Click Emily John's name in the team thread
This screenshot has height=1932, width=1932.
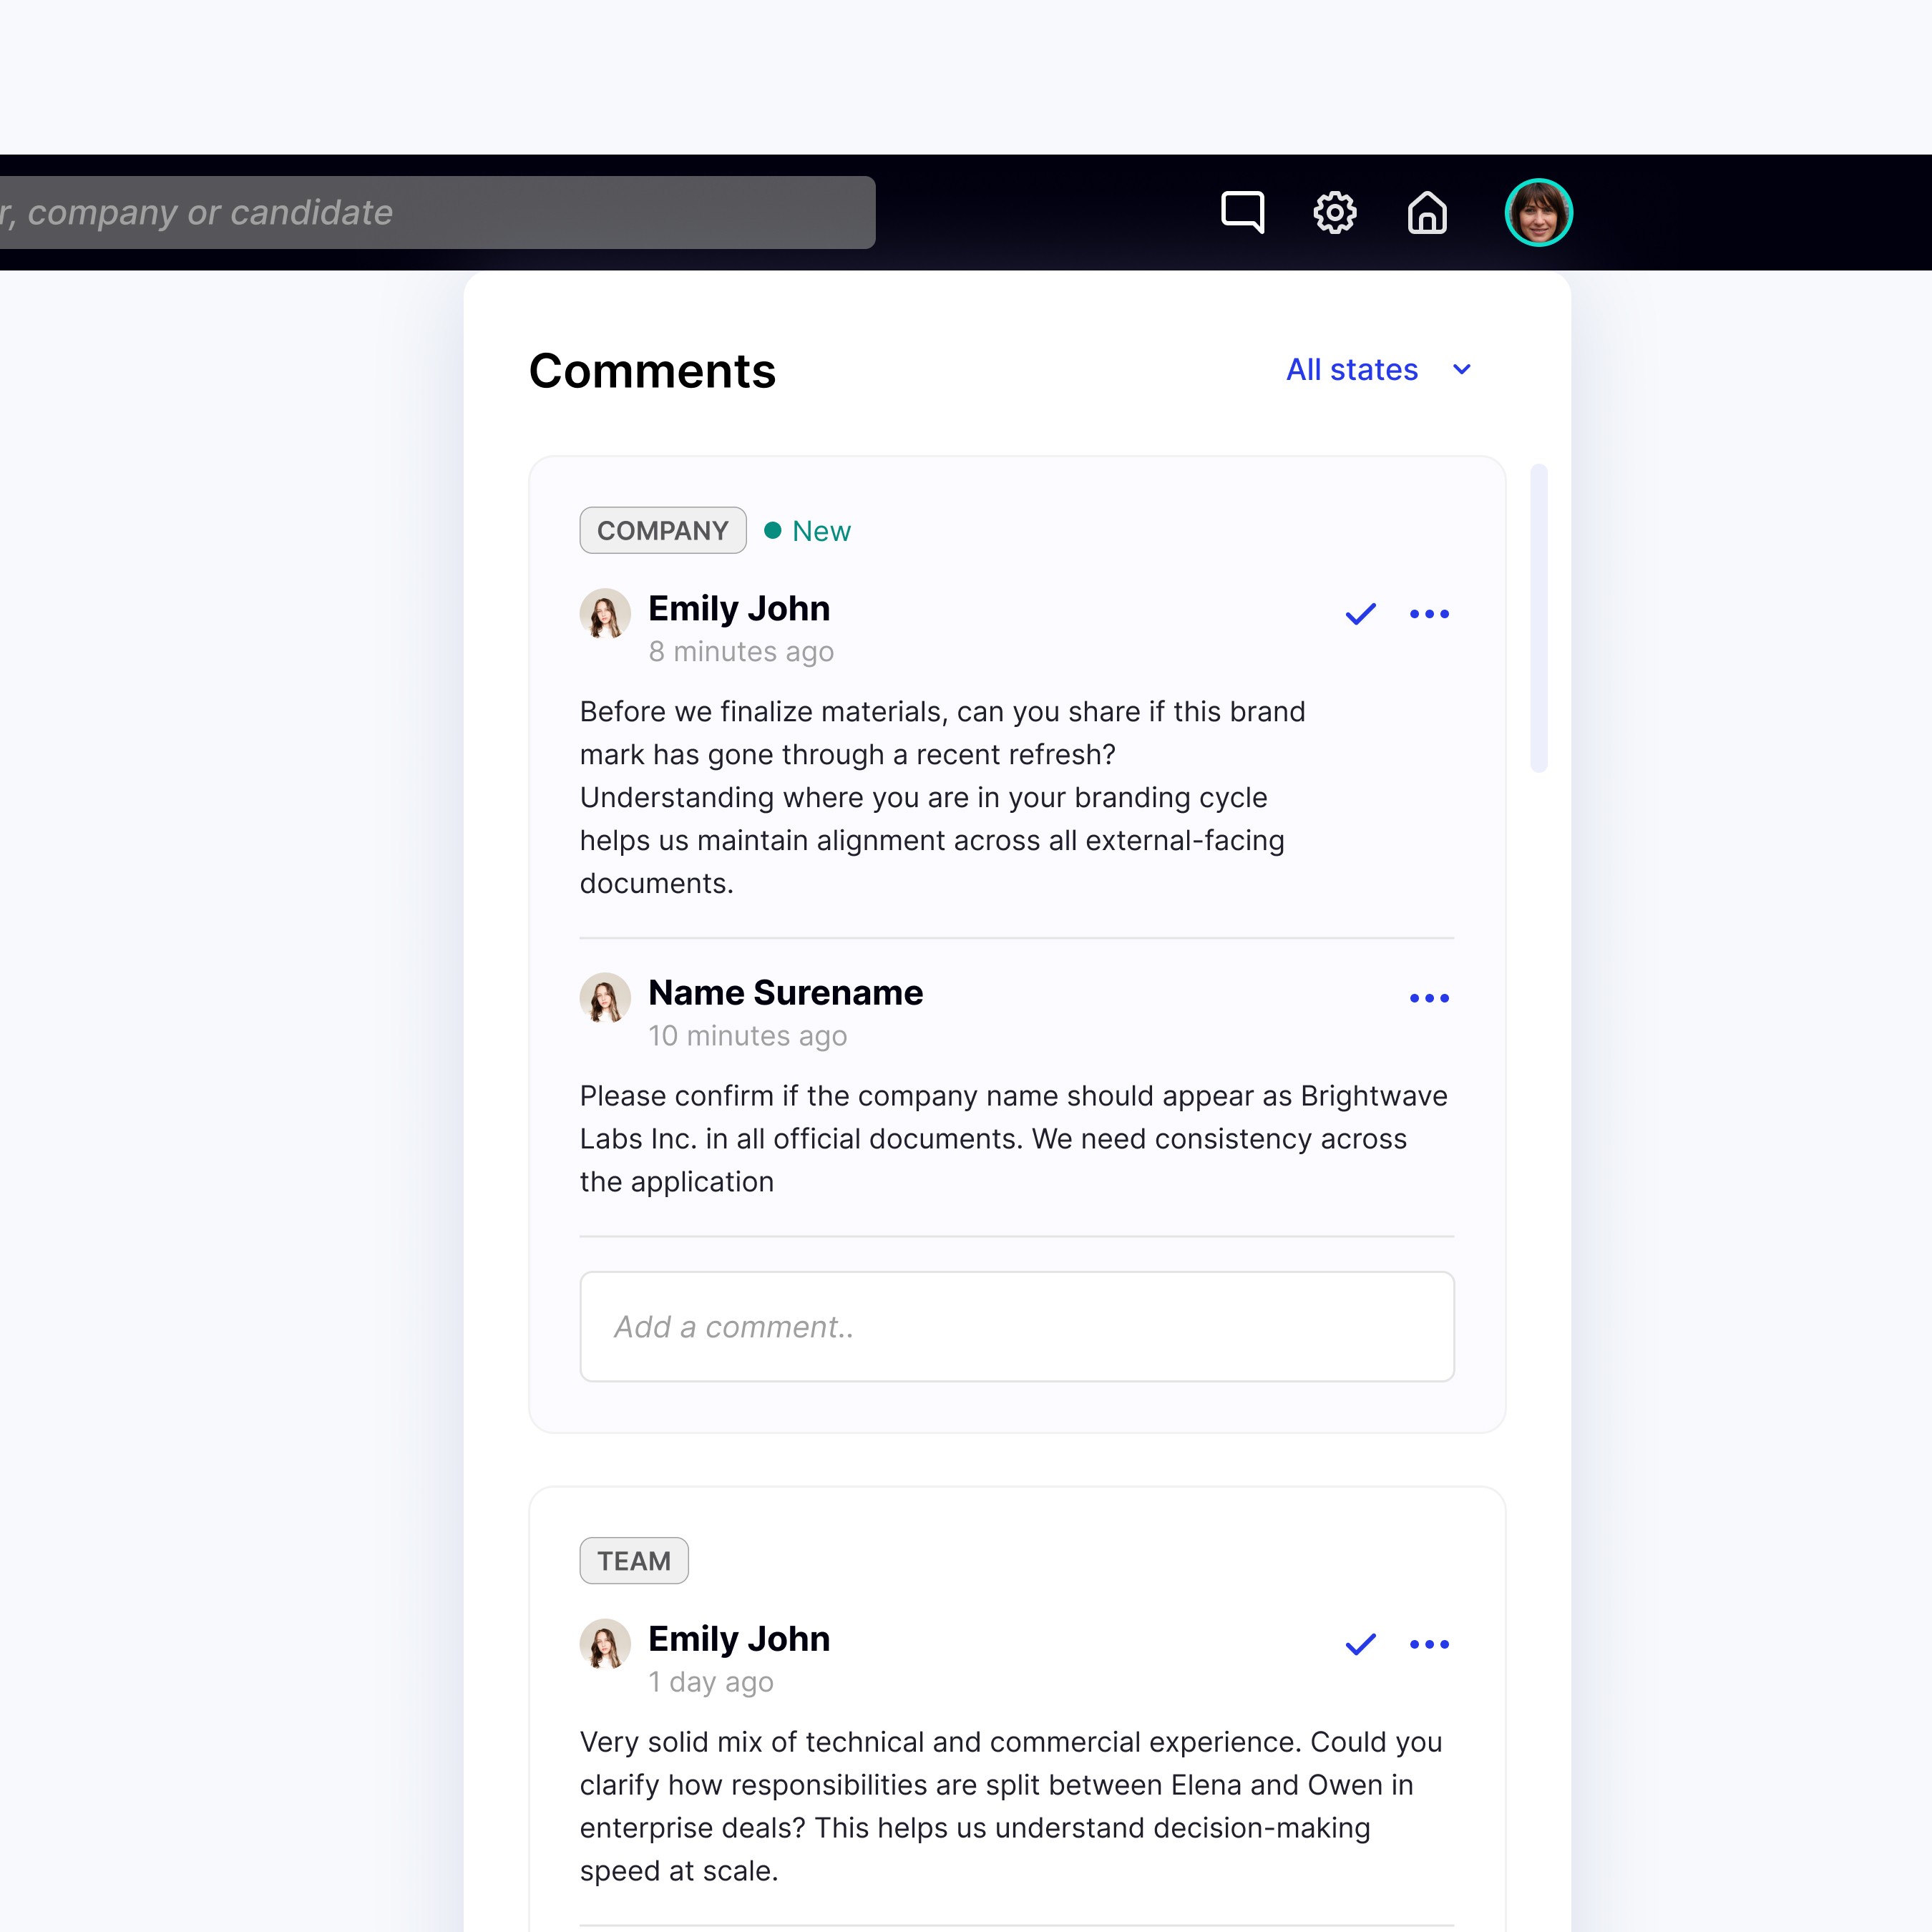(x=739, y=1639)
